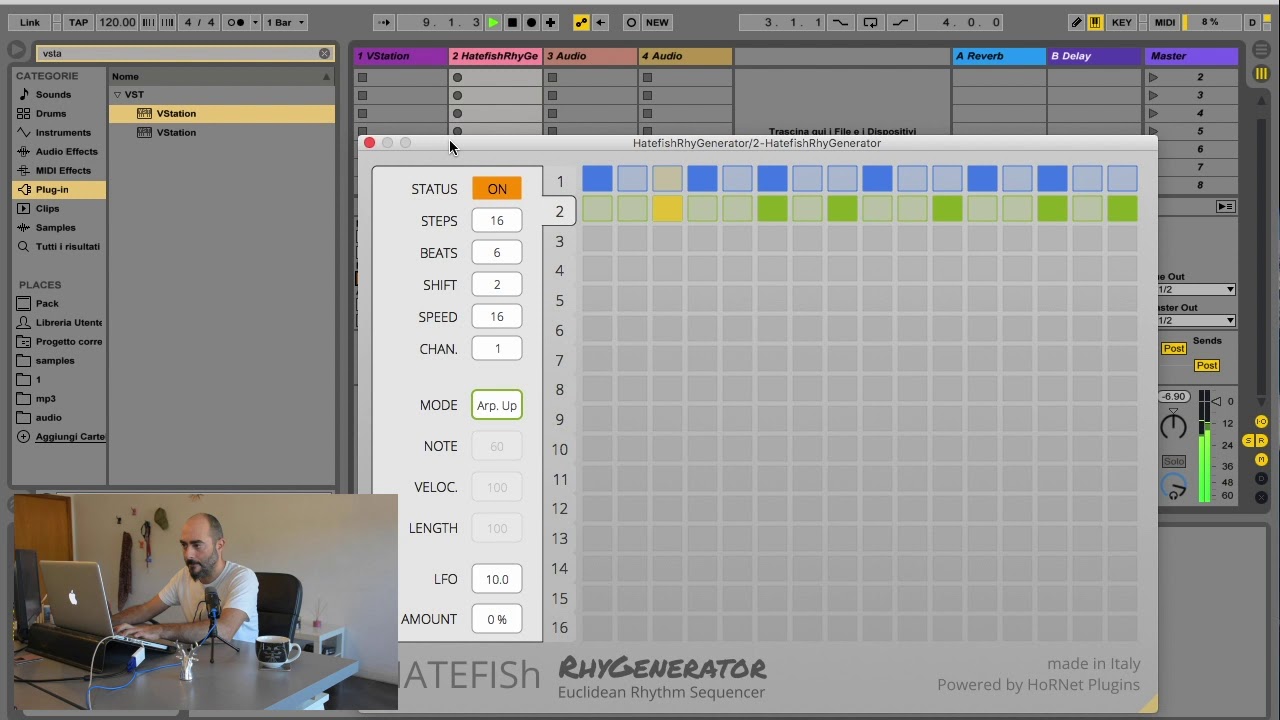This screenshot has width=1280, height=720.
Task: Toggle the Post button under Sends label
Action: click(x=1207, y=365)
